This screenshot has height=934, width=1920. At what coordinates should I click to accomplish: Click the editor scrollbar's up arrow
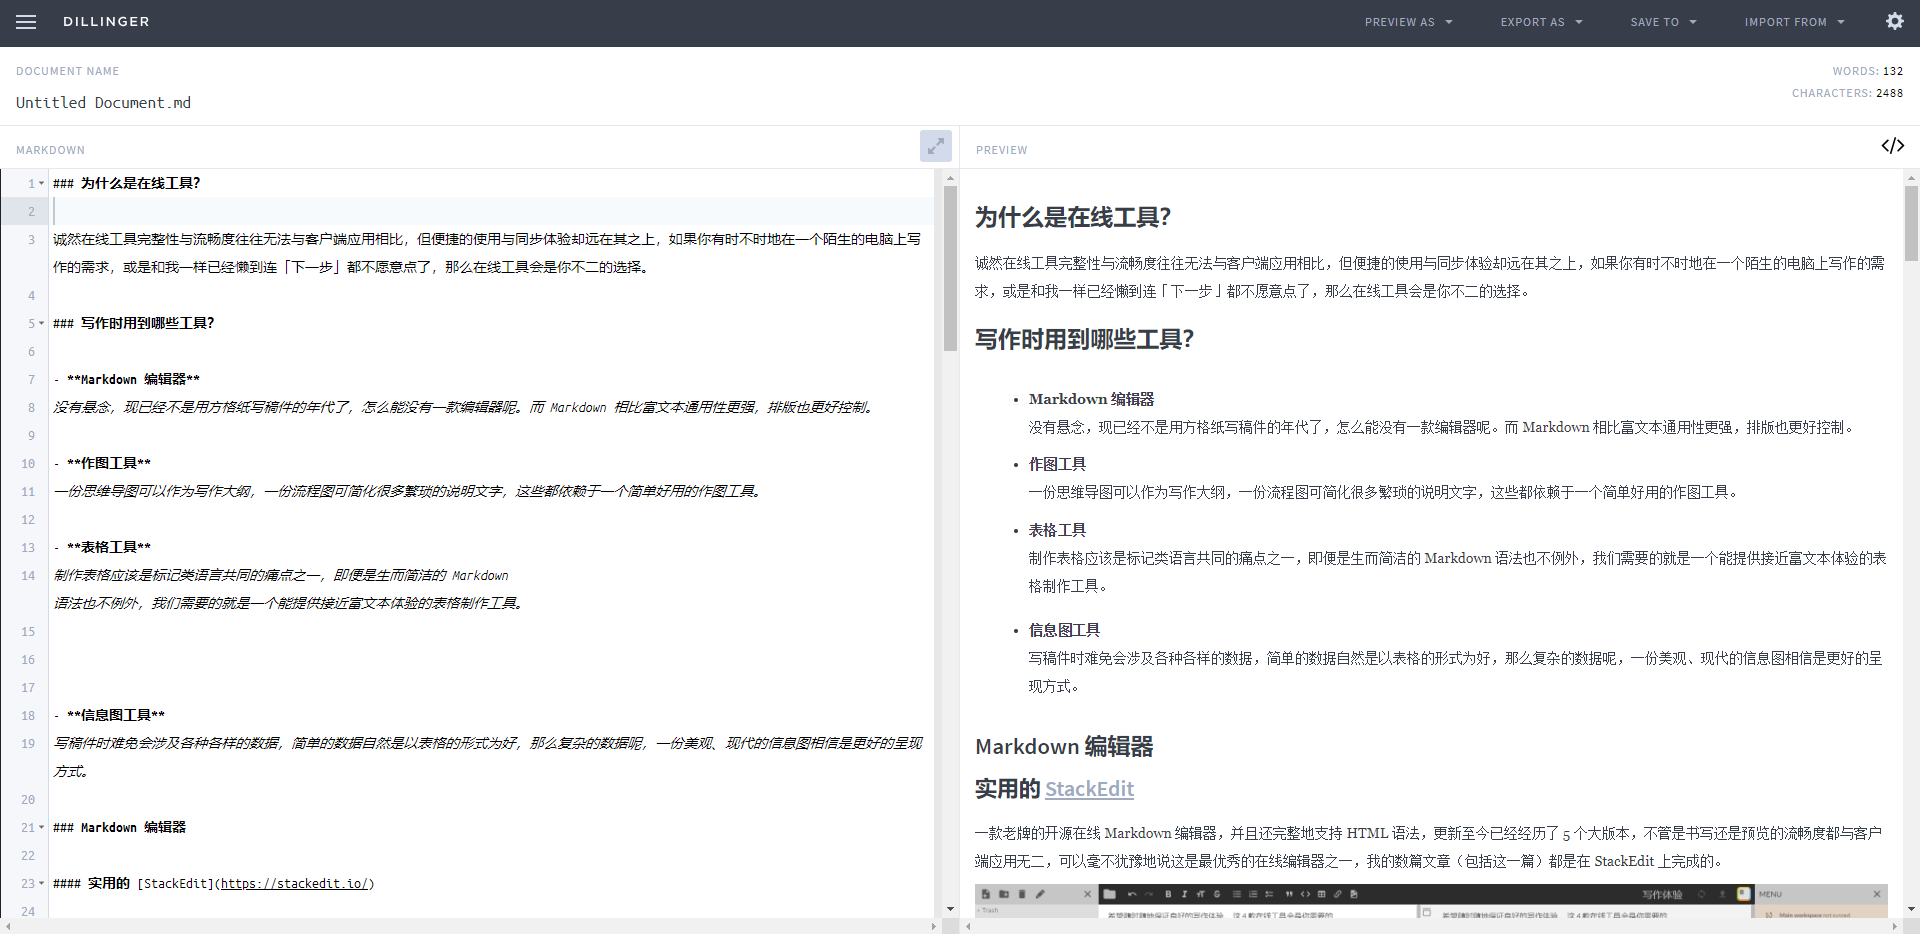950,177
